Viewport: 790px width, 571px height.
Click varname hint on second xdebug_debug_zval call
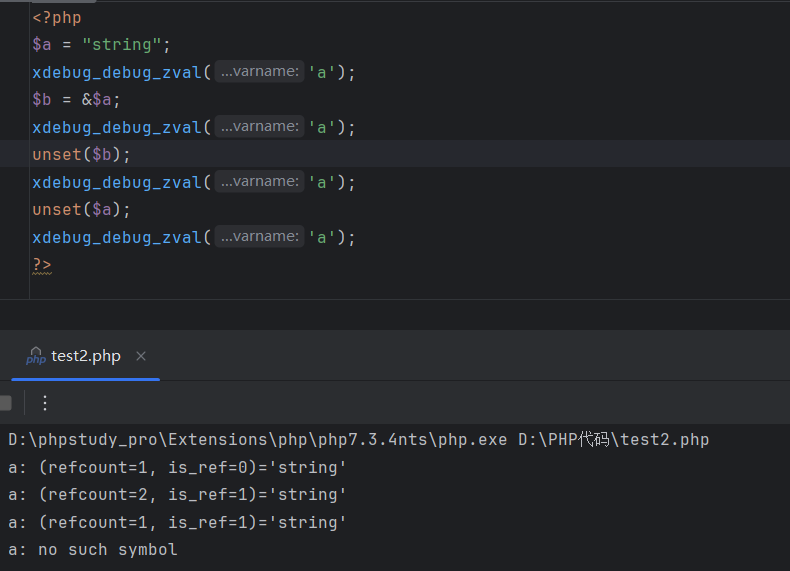(259, 127)
